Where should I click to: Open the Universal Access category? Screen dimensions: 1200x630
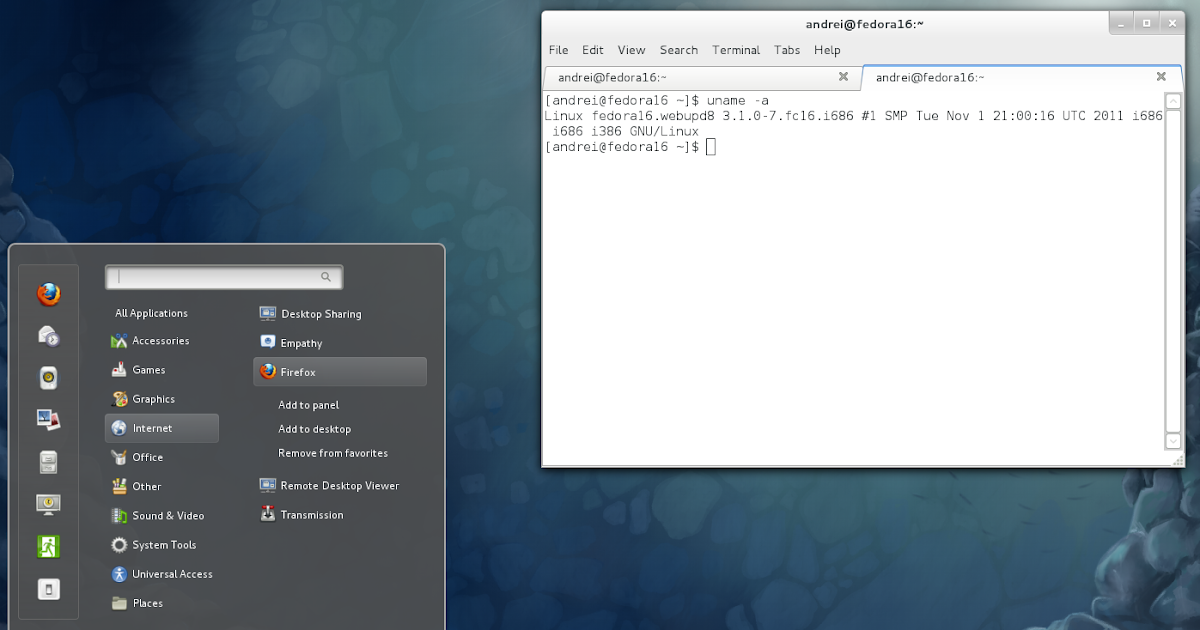(x=162, y=574)
